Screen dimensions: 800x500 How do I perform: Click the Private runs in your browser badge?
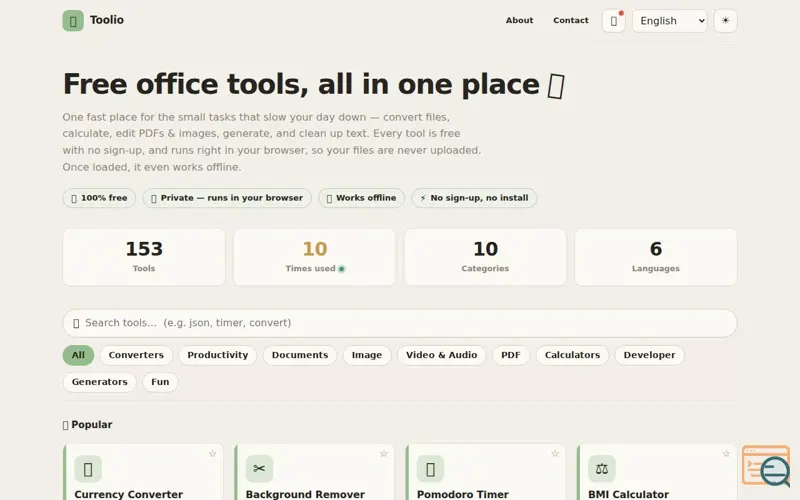click(x=227, y=198)
